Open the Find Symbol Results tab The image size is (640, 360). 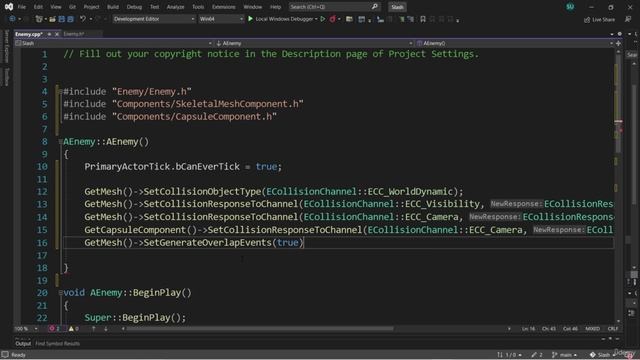point(58,344)
